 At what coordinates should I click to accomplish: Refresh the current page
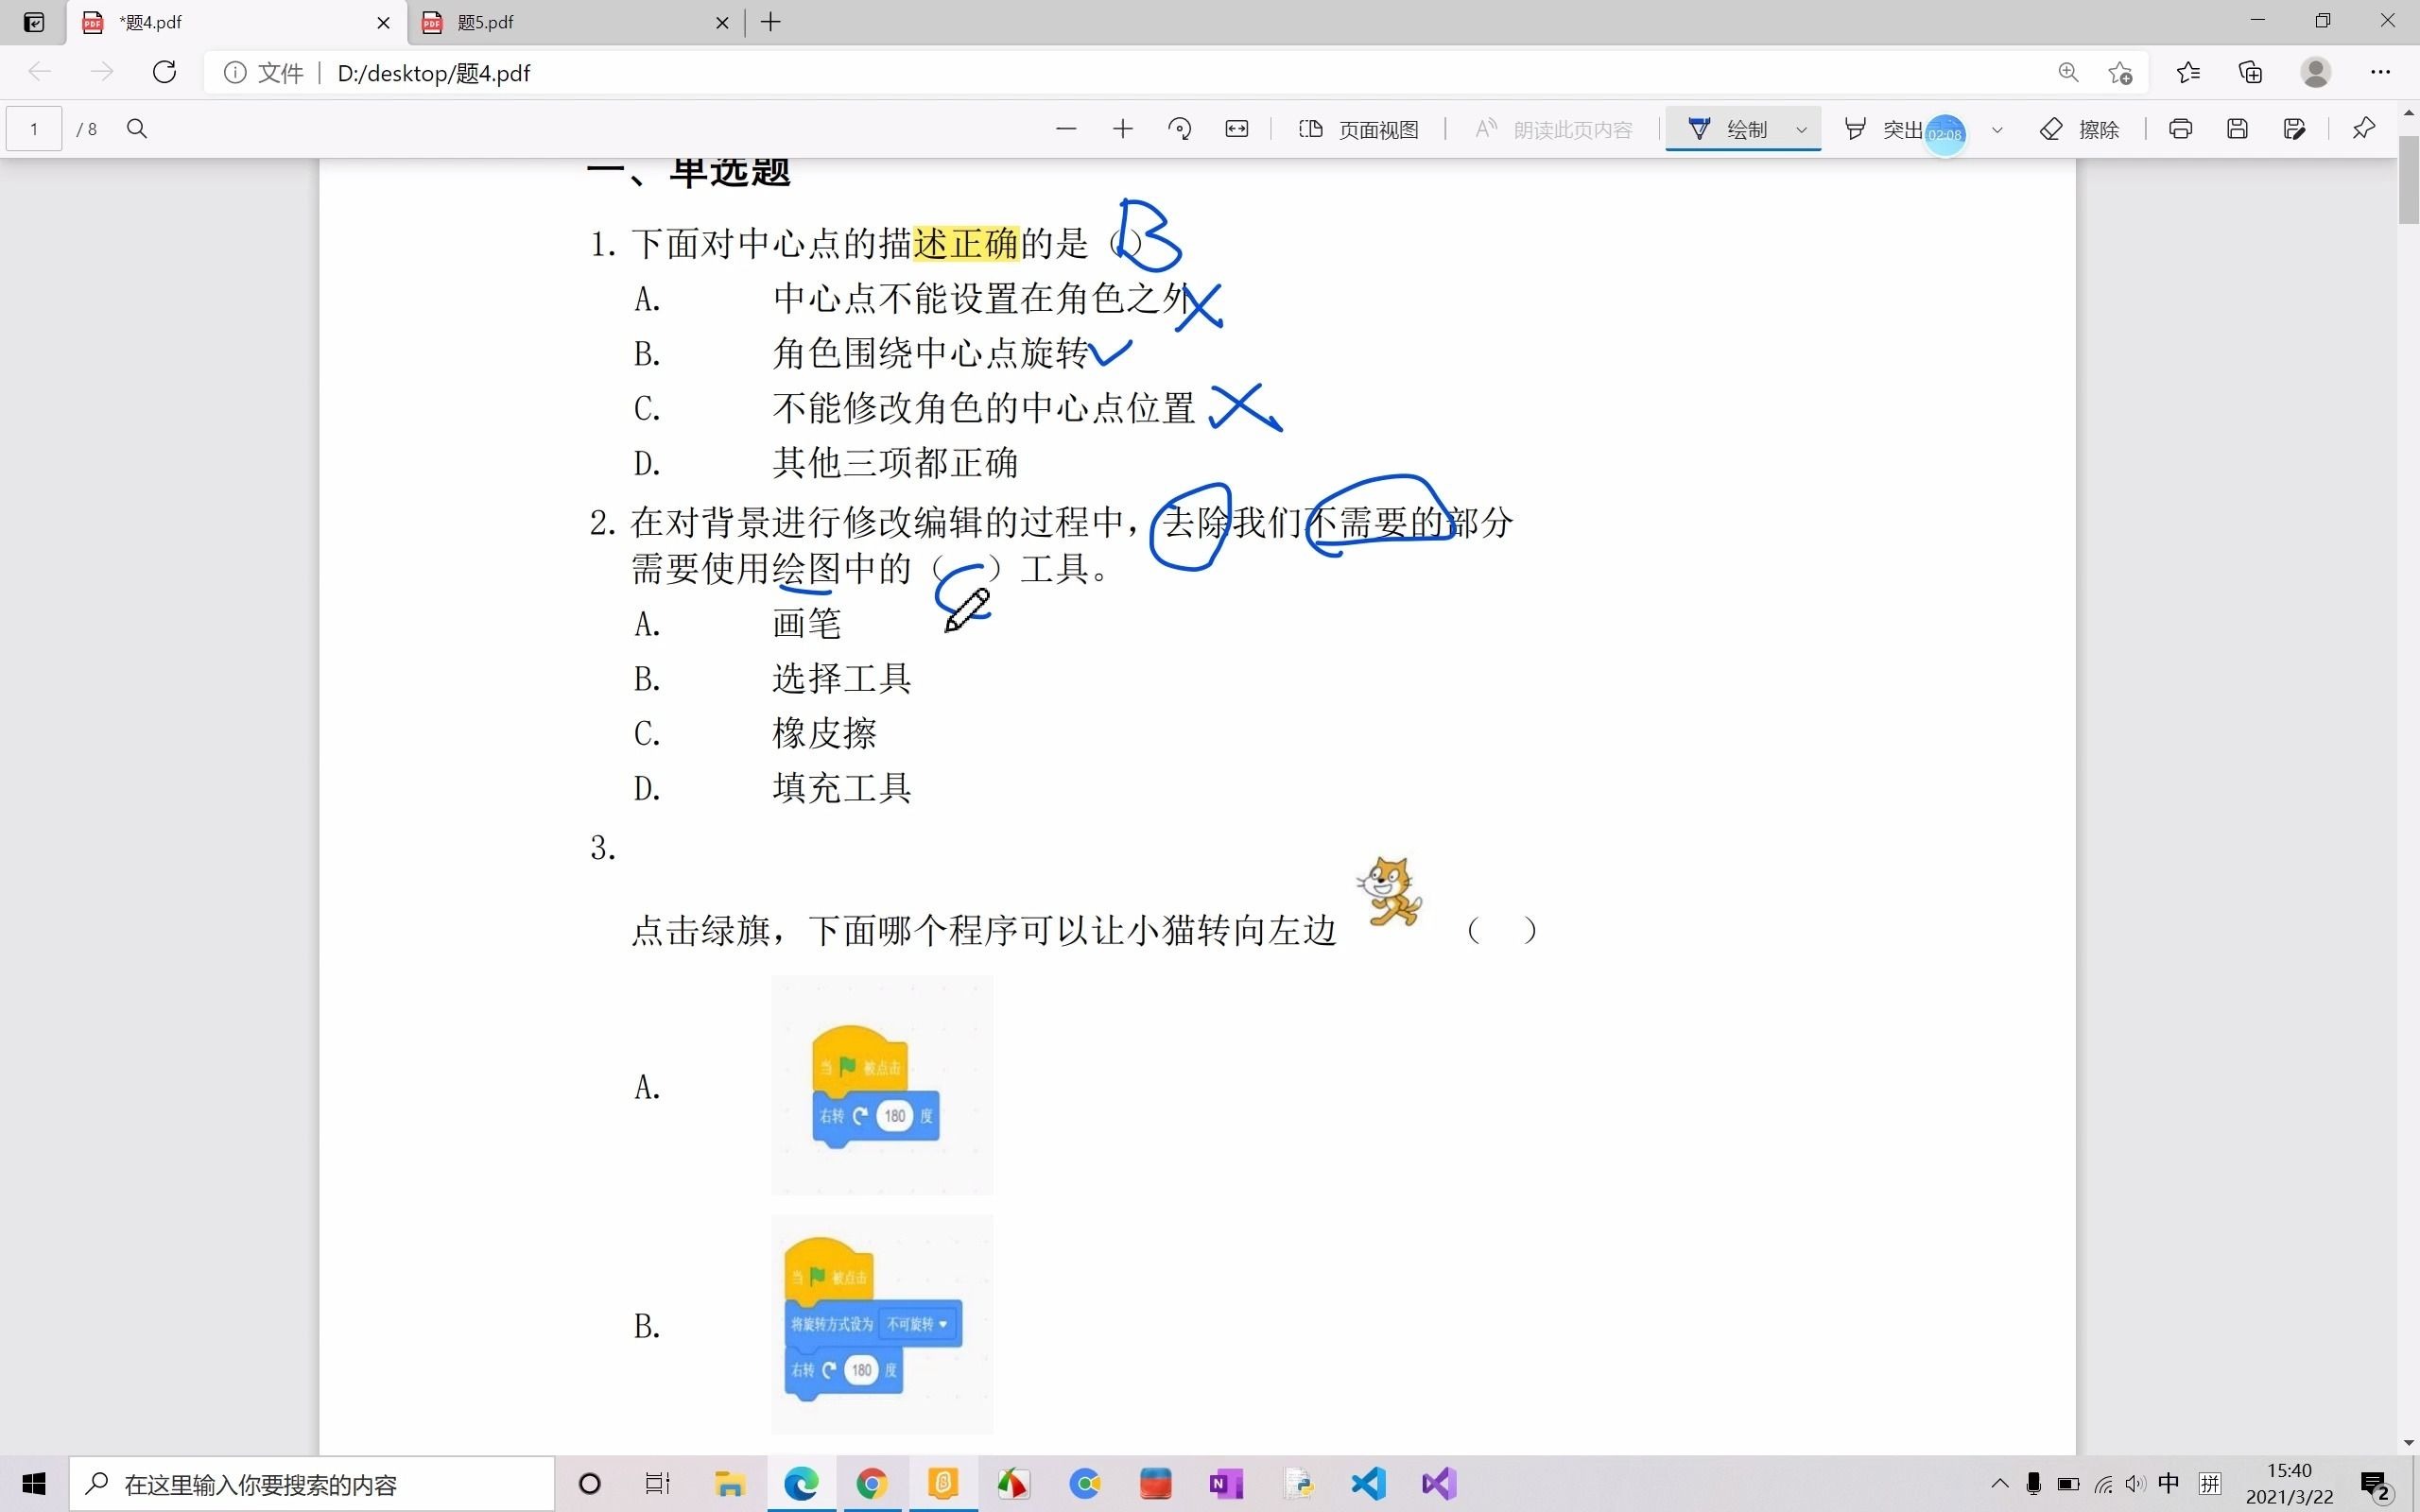tap(164, 72)
